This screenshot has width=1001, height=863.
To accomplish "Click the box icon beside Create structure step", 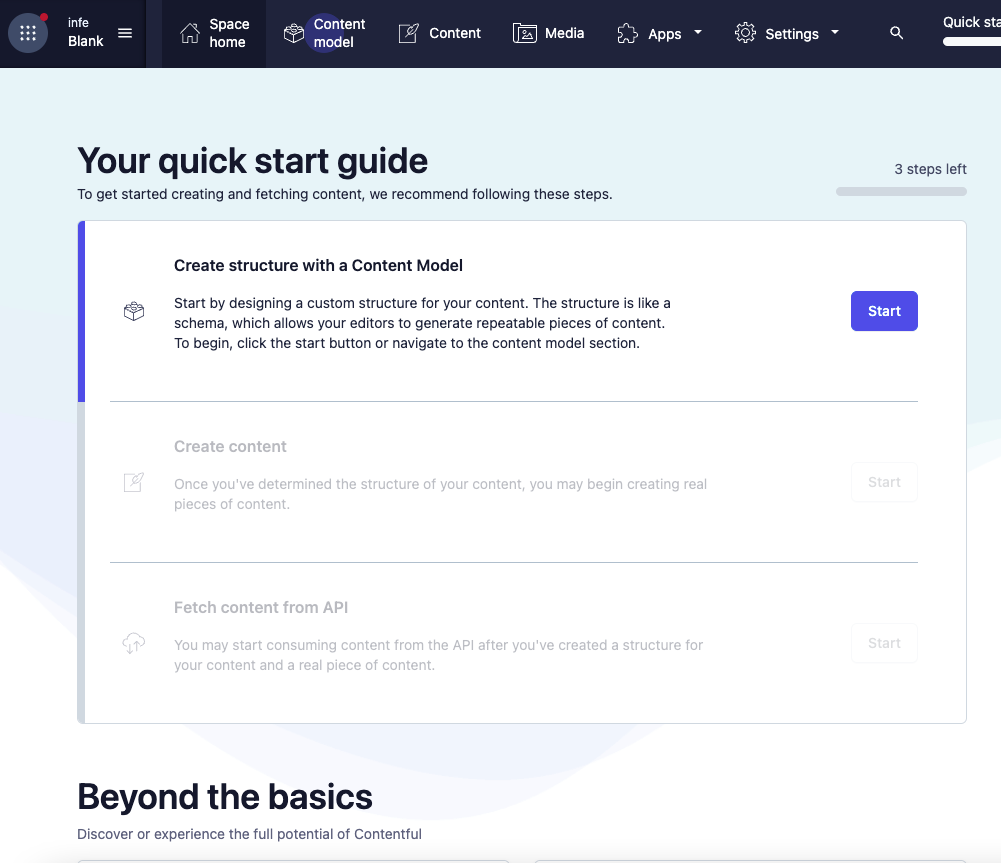I will pyautogui.click(x=133, y=311).
